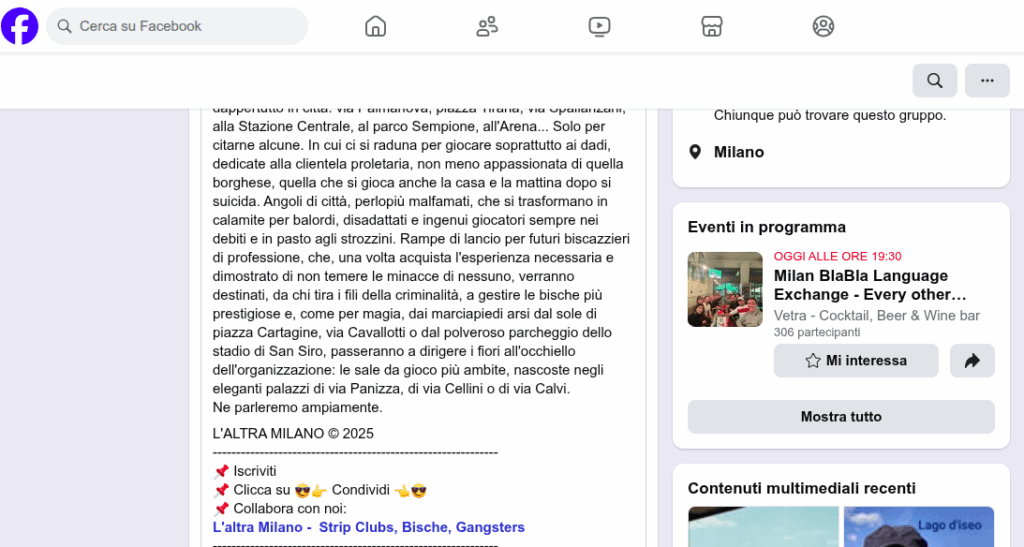1024x547 pixels.
Task: Open the left recent media thumbnail
Action: [763, 527]
